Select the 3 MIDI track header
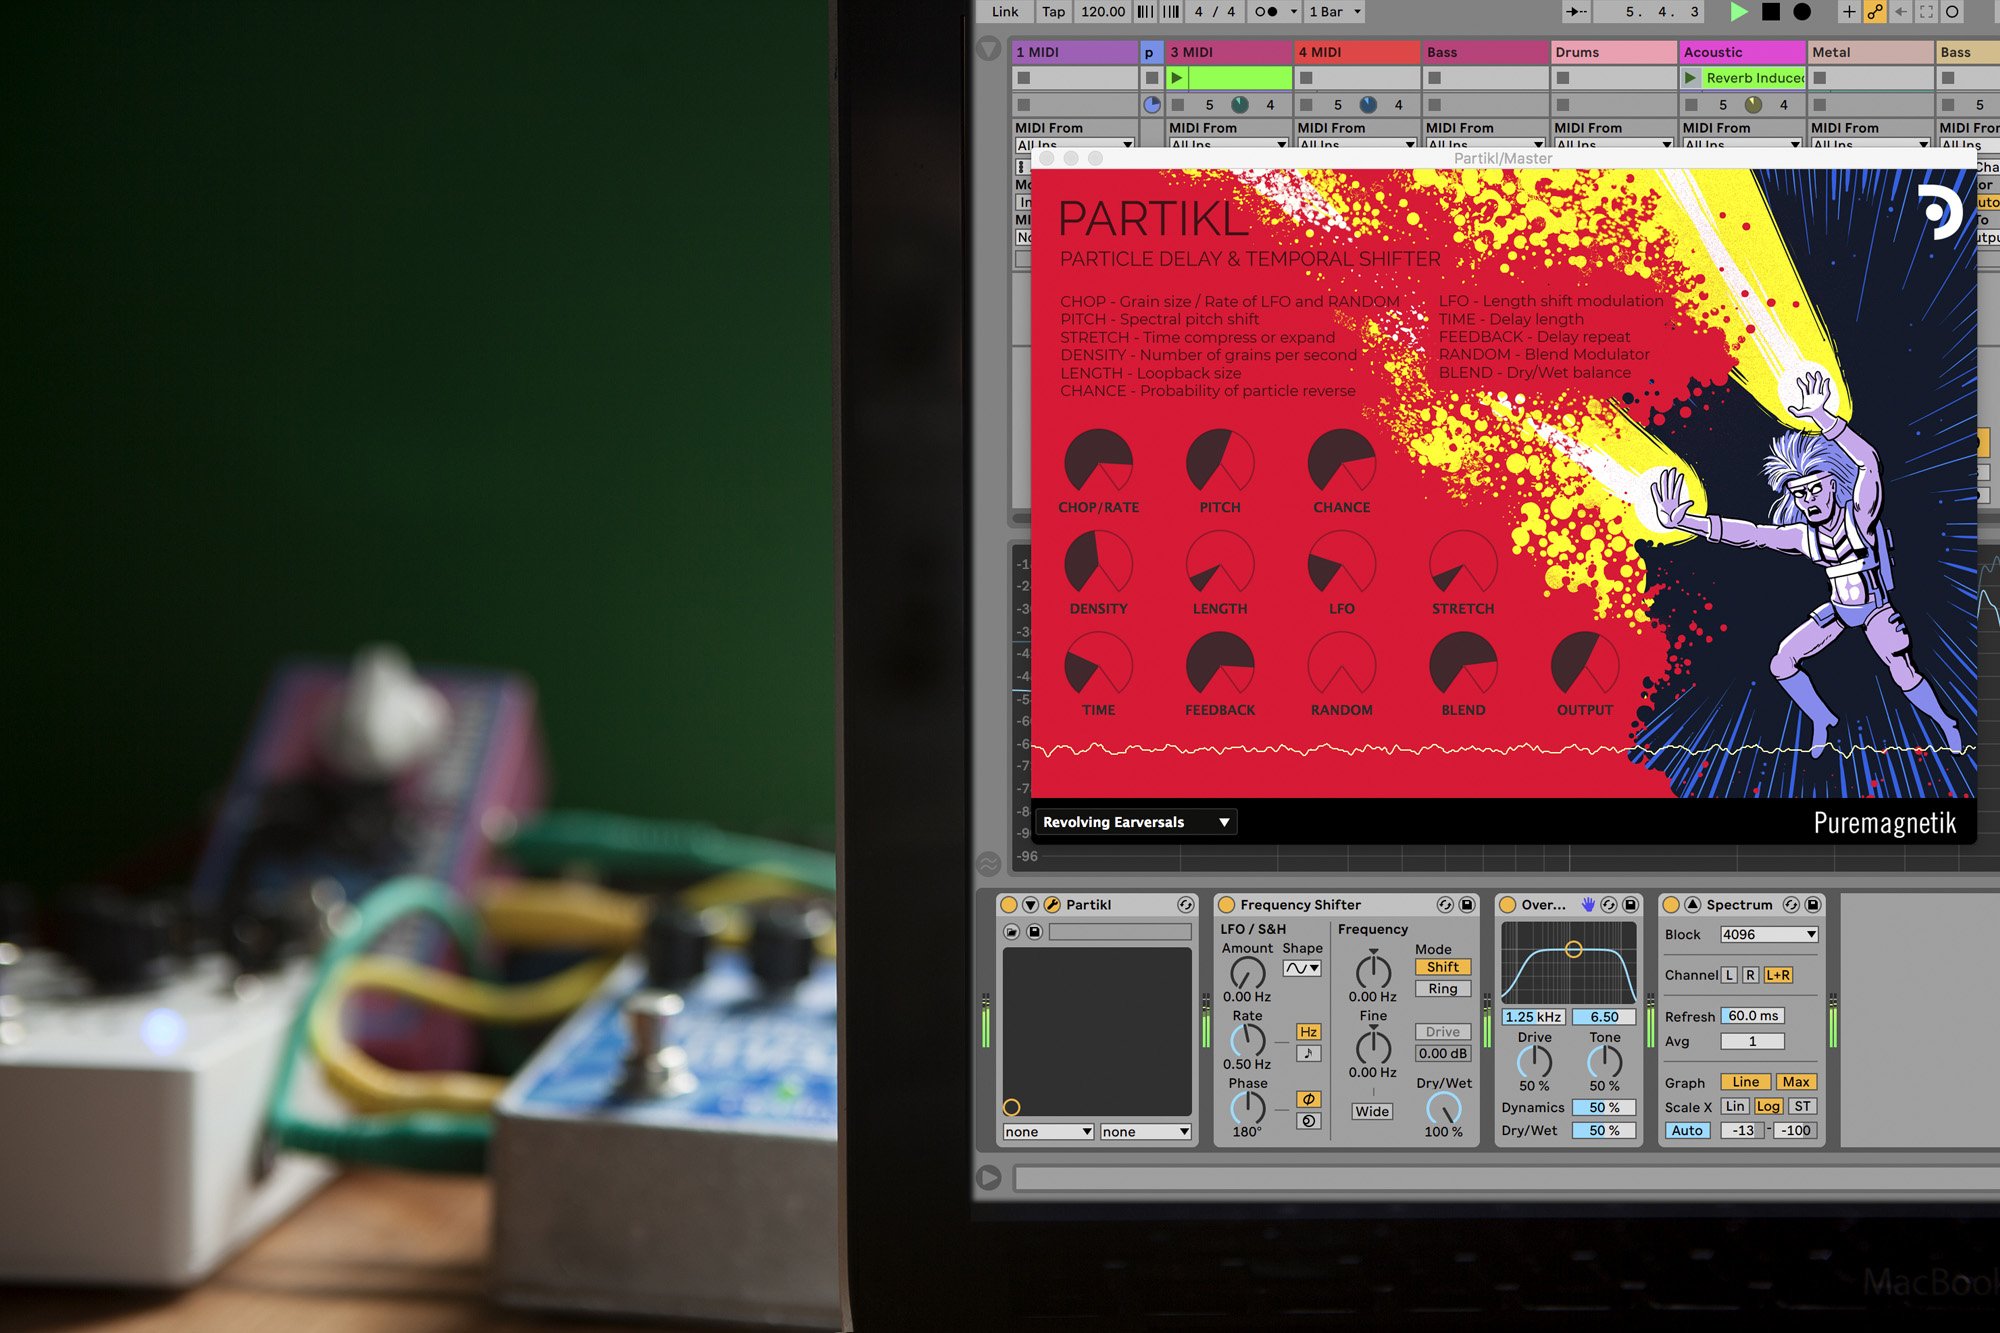 pos(1229,52)
